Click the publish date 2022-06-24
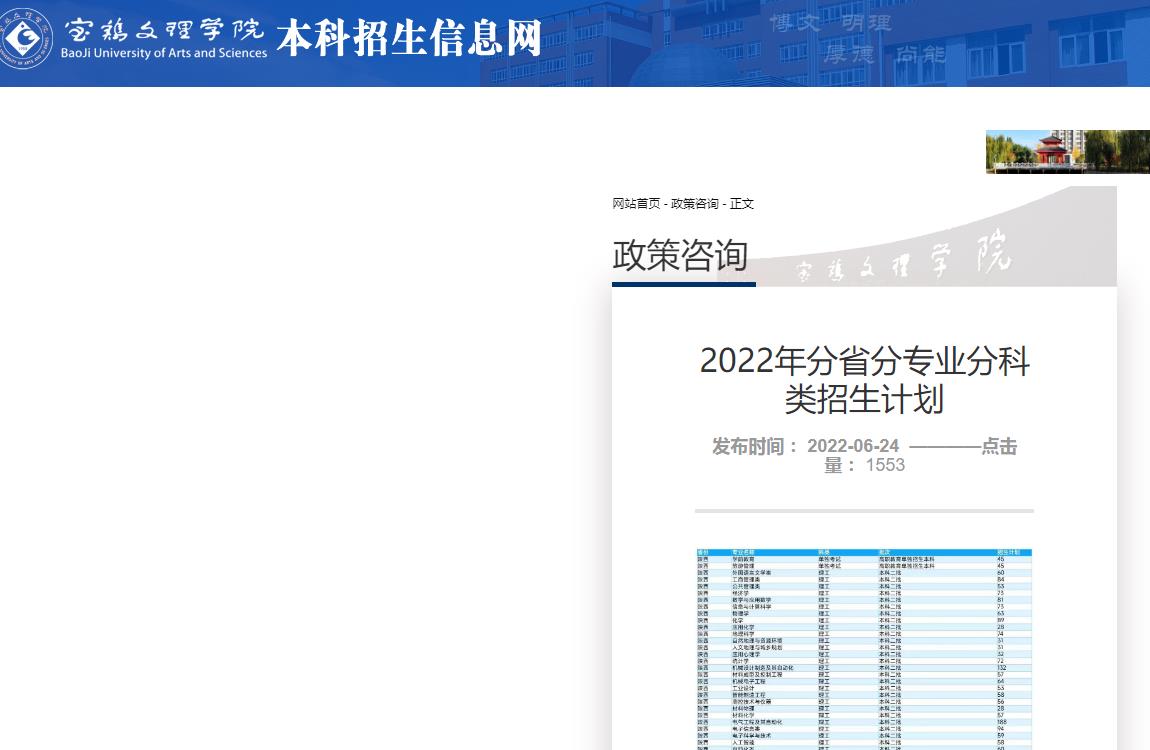Screen dimensions: 1150x750 coord(853,446)
